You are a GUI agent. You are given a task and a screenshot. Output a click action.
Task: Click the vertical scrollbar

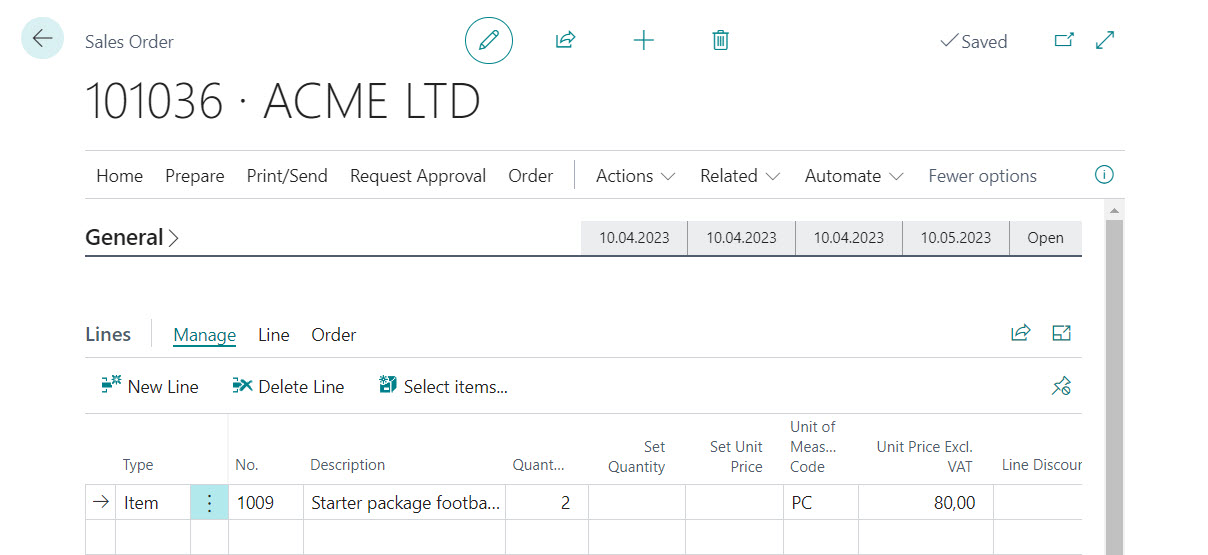pos(1114,385)
